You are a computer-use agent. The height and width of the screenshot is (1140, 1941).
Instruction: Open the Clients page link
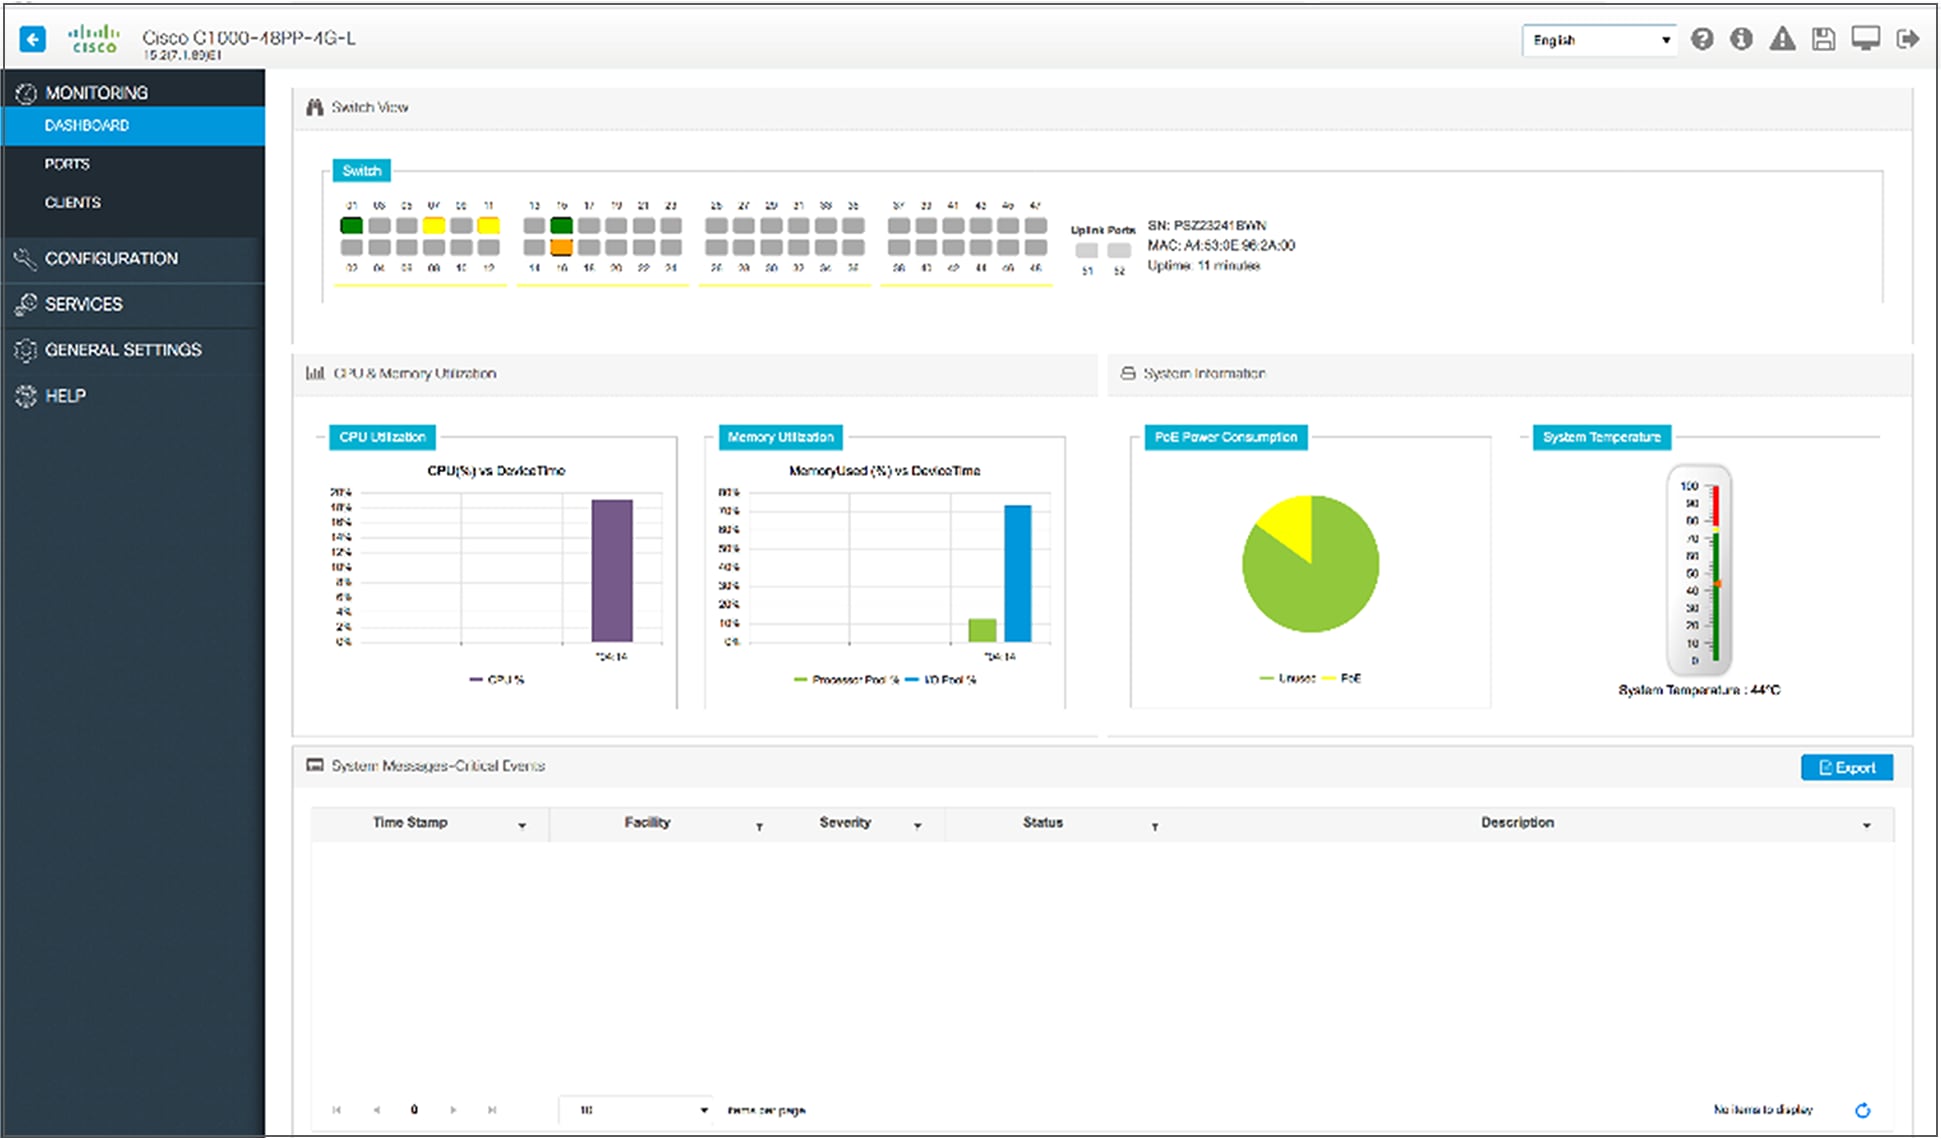pos(72,203)
